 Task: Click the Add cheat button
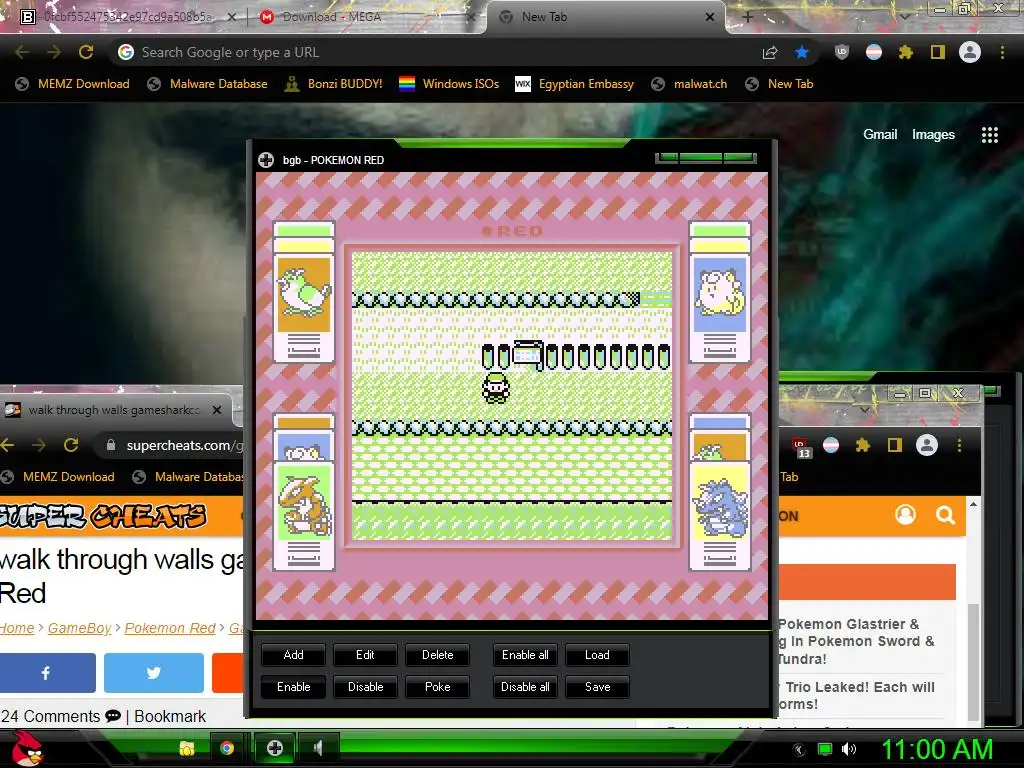pos(293,655)
